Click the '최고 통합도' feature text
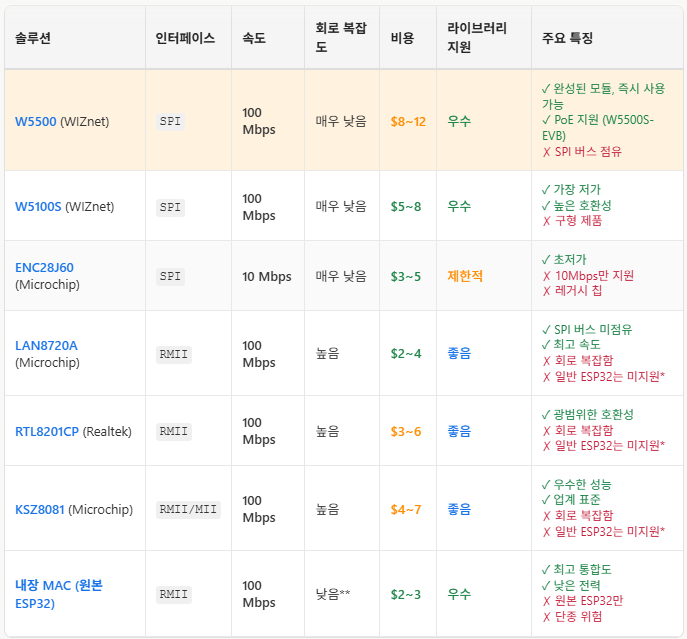The width and height of the screenshot is (687, 639). [x=582, y=570]
